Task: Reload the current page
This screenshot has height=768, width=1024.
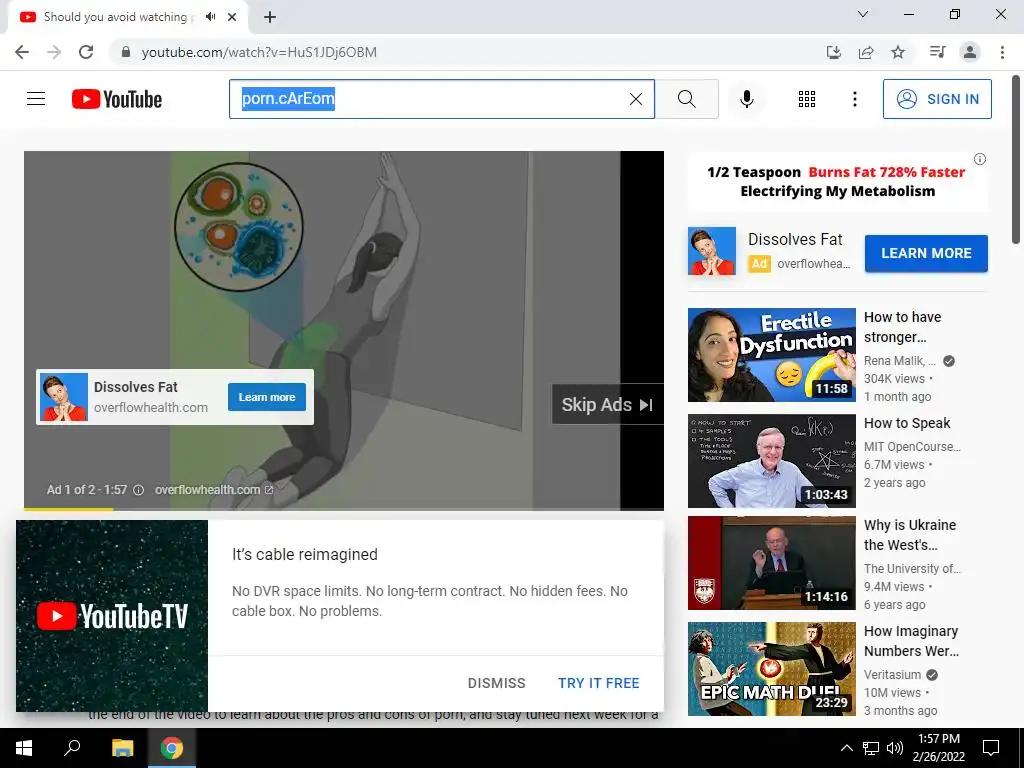Action: 86,52
